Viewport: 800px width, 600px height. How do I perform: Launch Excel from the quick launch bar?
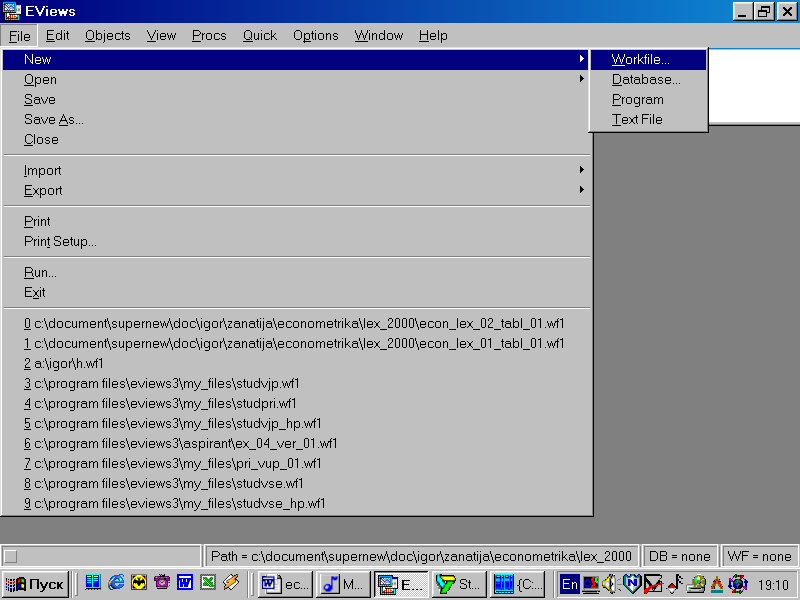click(208, 582)
